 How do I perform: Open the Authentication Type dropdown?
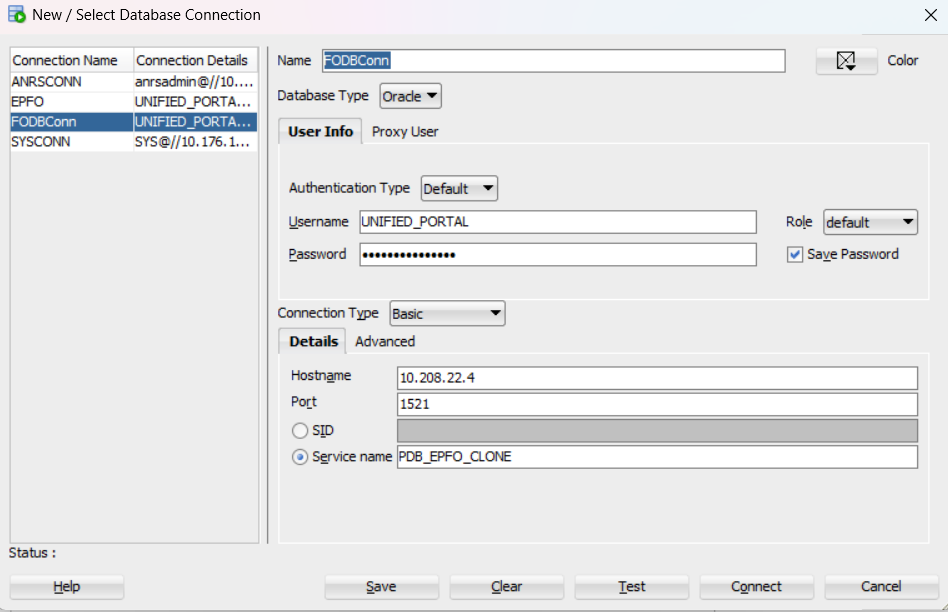point(459,189)
